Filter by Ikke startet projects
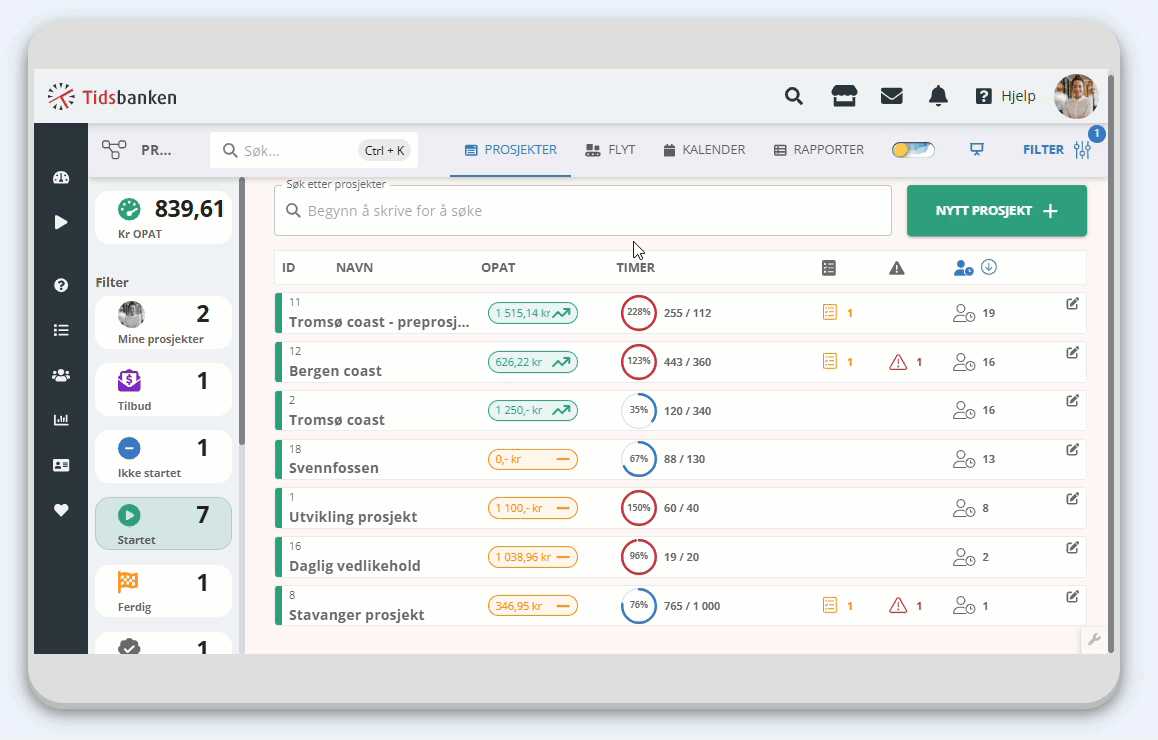The width and height of the screenshot is (1158, 740). (x=163, y=457)
